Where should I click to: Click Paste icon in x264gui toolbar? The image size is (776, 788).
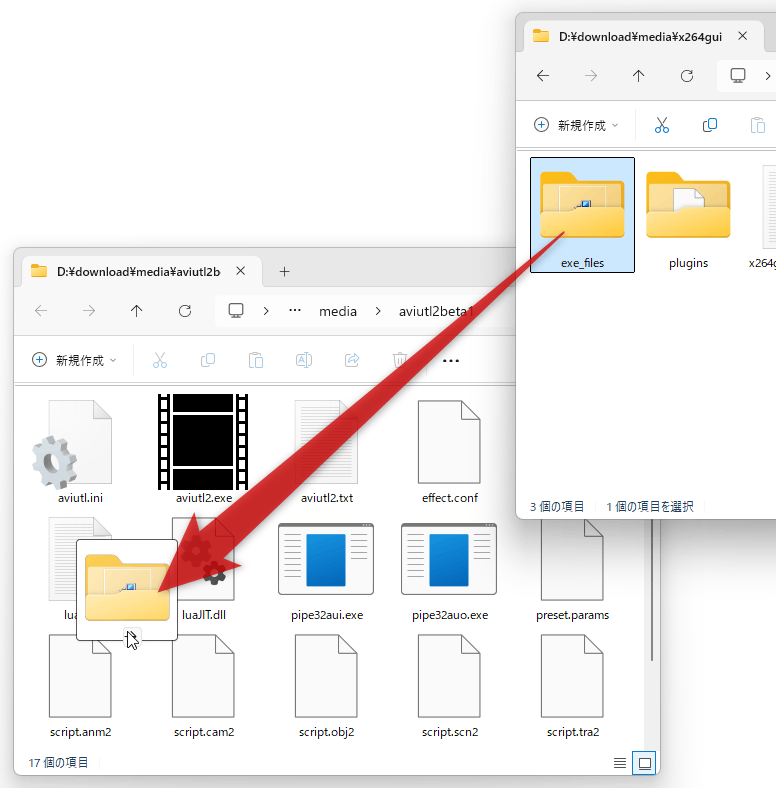pyautogui.click(x=758, y=125)
